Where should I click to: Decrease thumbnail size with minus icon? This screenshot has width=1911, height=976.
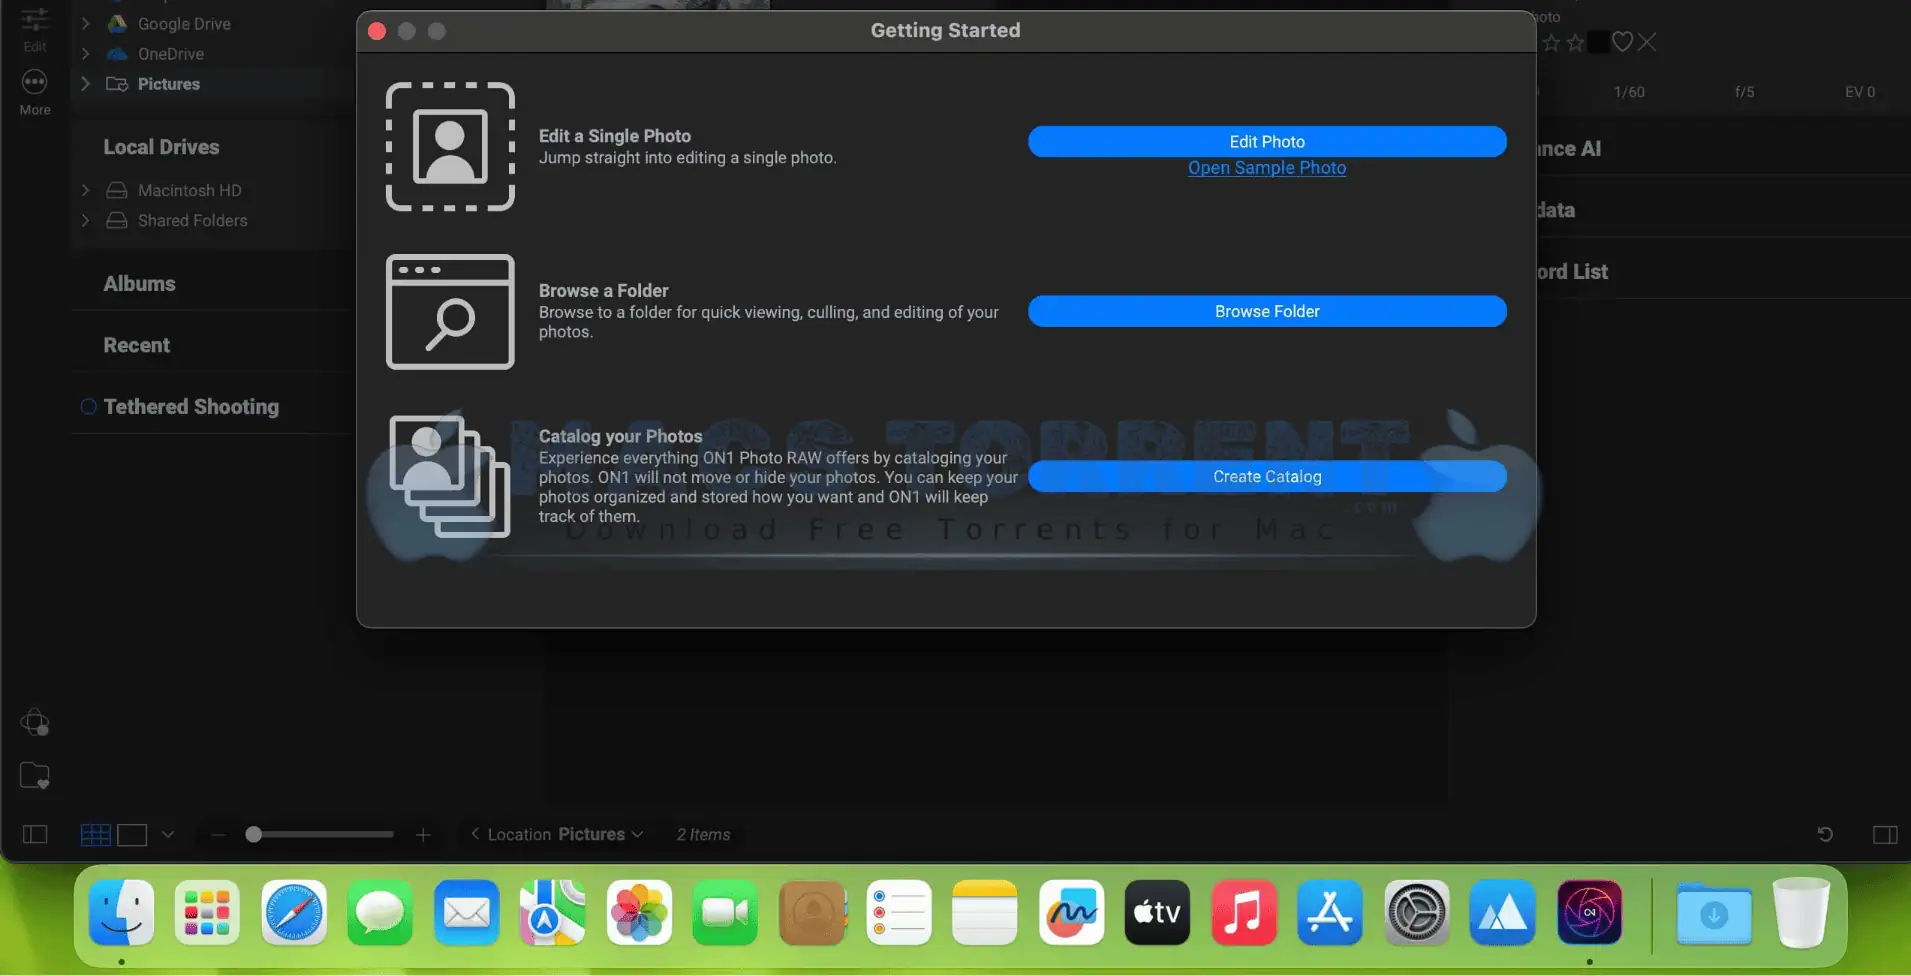pos(218,834)
